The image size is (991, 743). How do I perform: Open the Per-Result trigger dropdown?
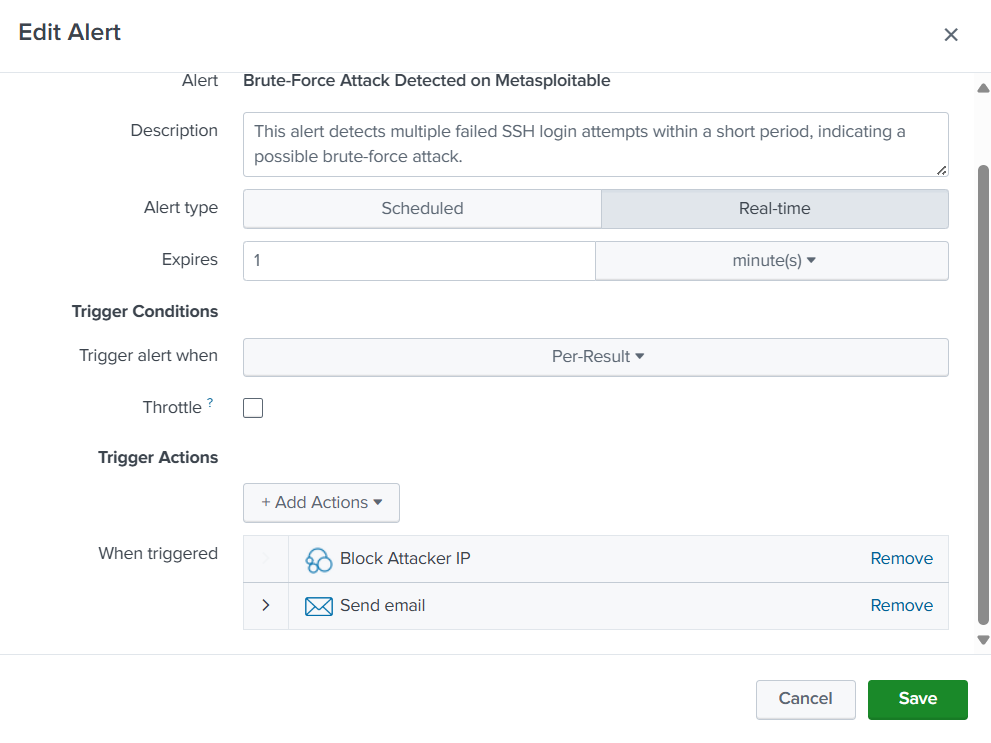point(595,357)
